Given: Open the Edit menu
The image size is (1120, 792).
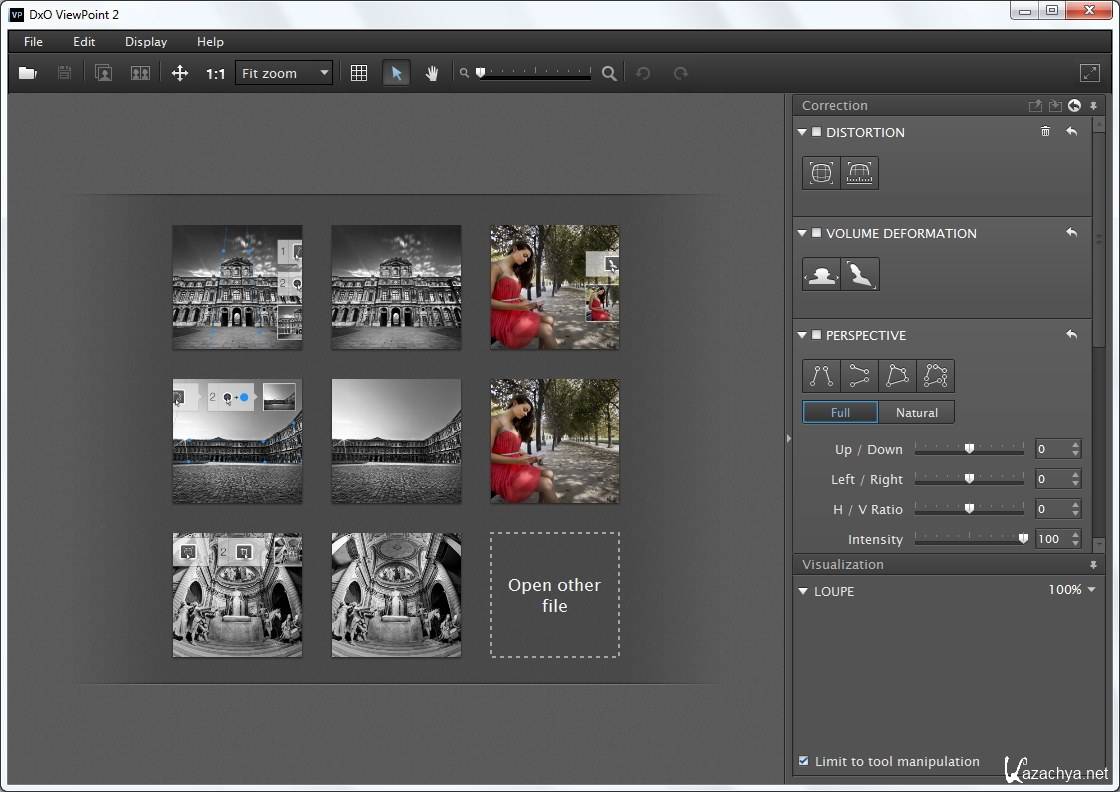Looking at the screenshot, I should [x=84, y=42].
